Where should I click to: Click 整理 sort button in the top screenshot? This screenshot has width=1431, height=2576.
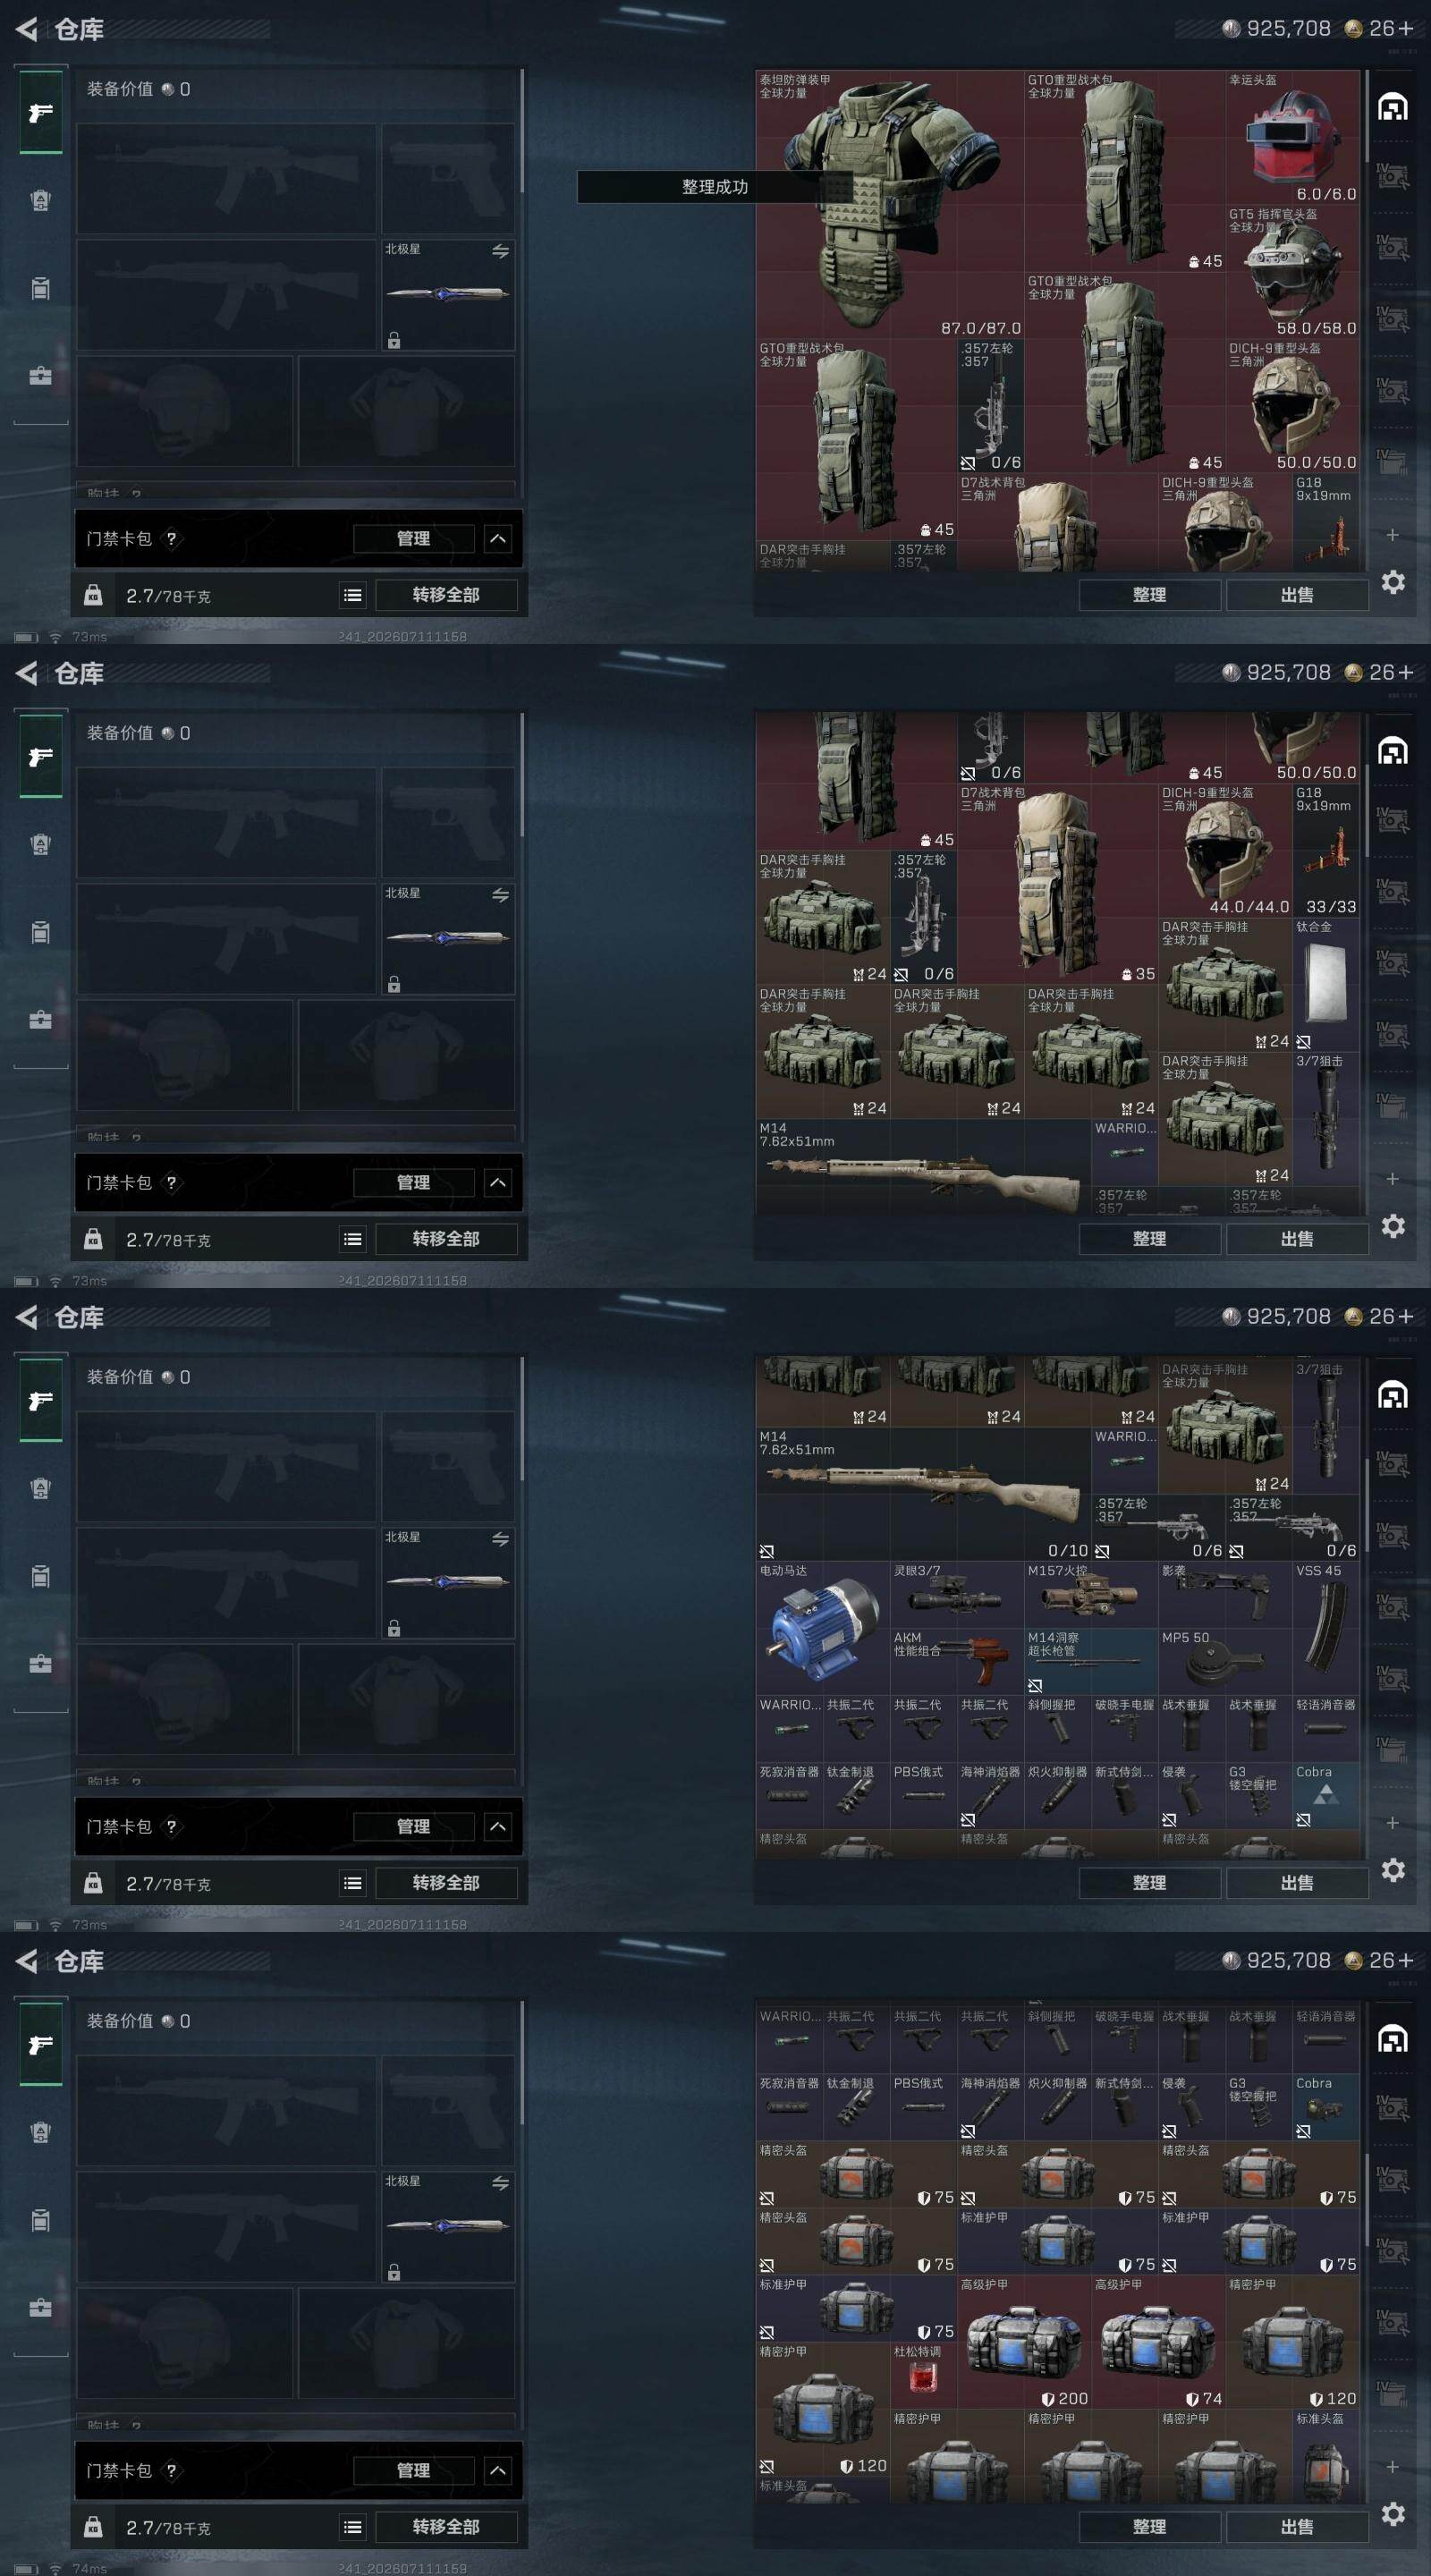click(x=1149, y=595)
